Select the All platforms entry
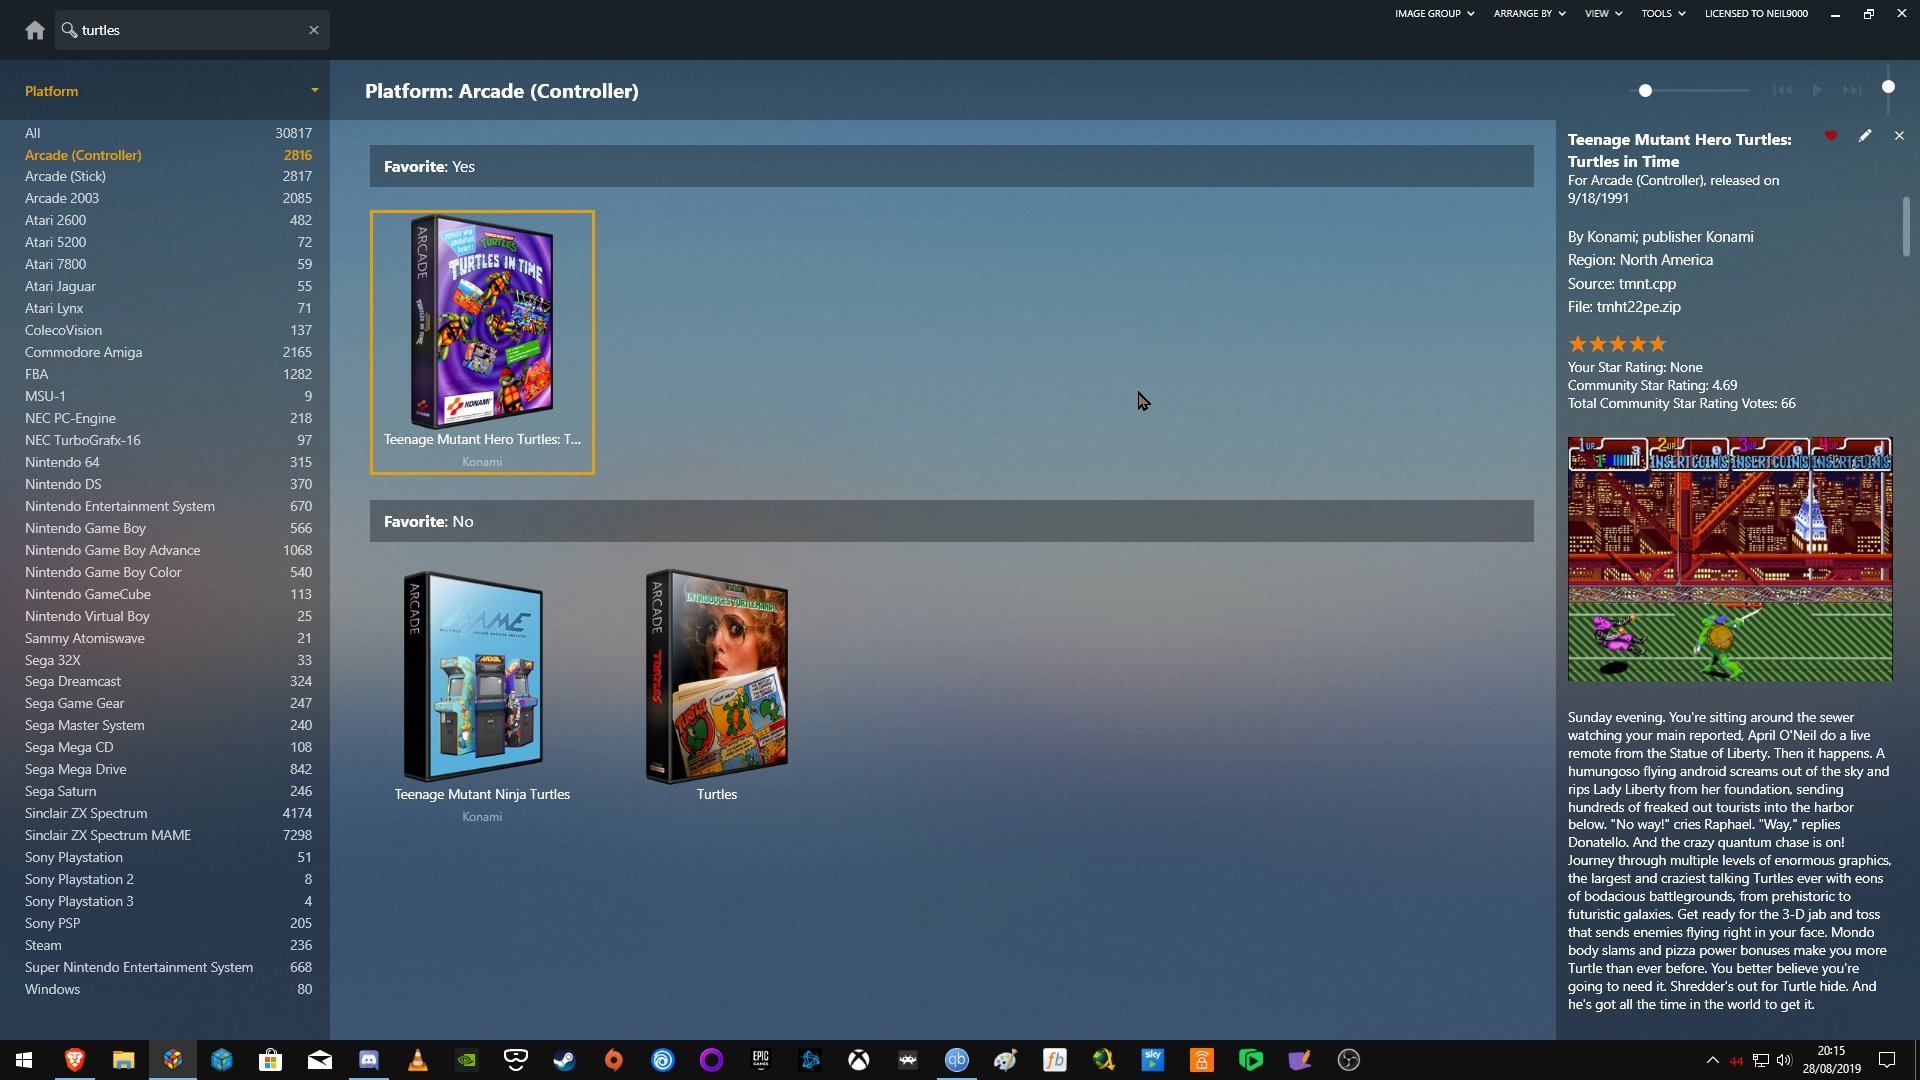 click(x=168, y=133)
